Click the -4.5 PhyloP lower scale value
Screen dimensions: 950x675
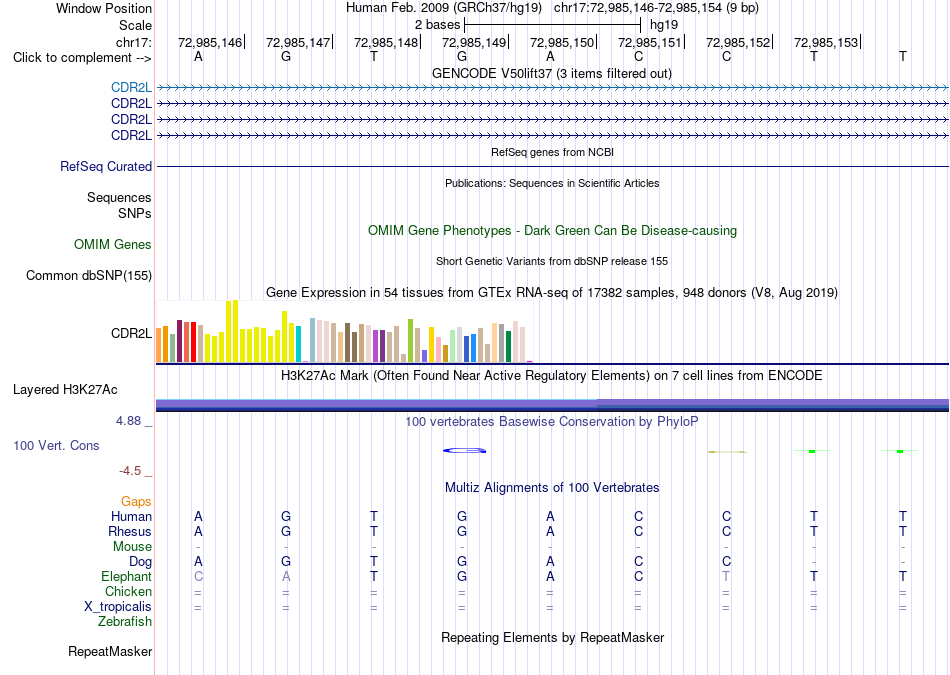130,471
